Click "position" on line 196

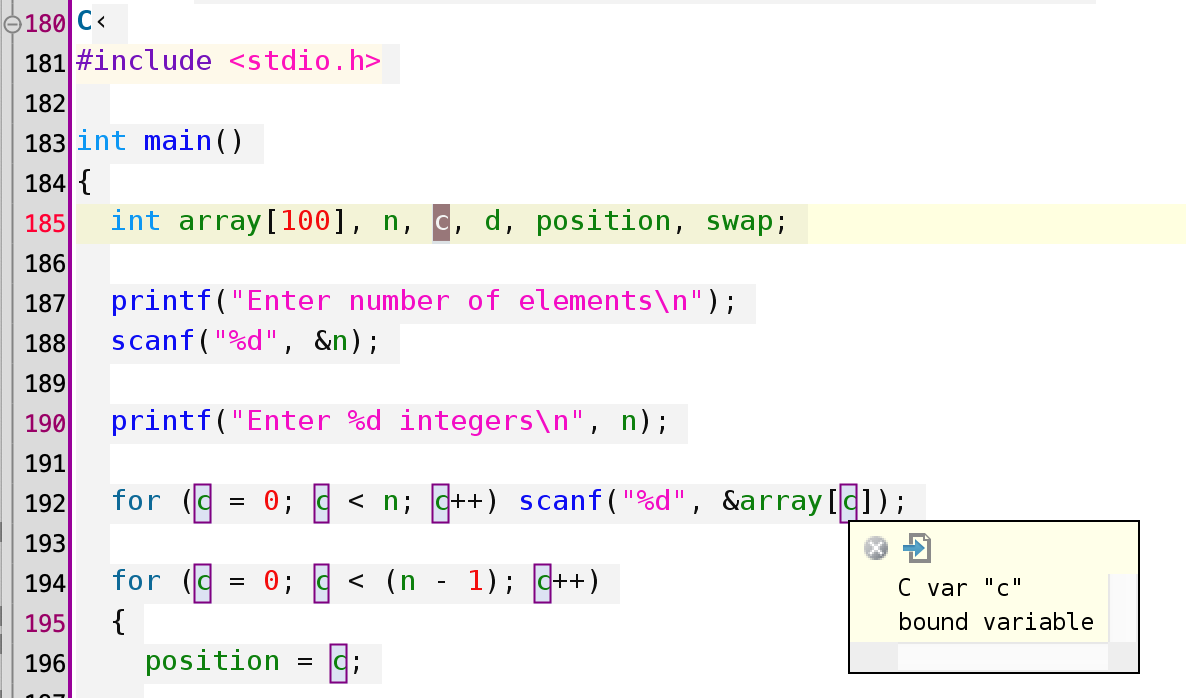(212, 661)
